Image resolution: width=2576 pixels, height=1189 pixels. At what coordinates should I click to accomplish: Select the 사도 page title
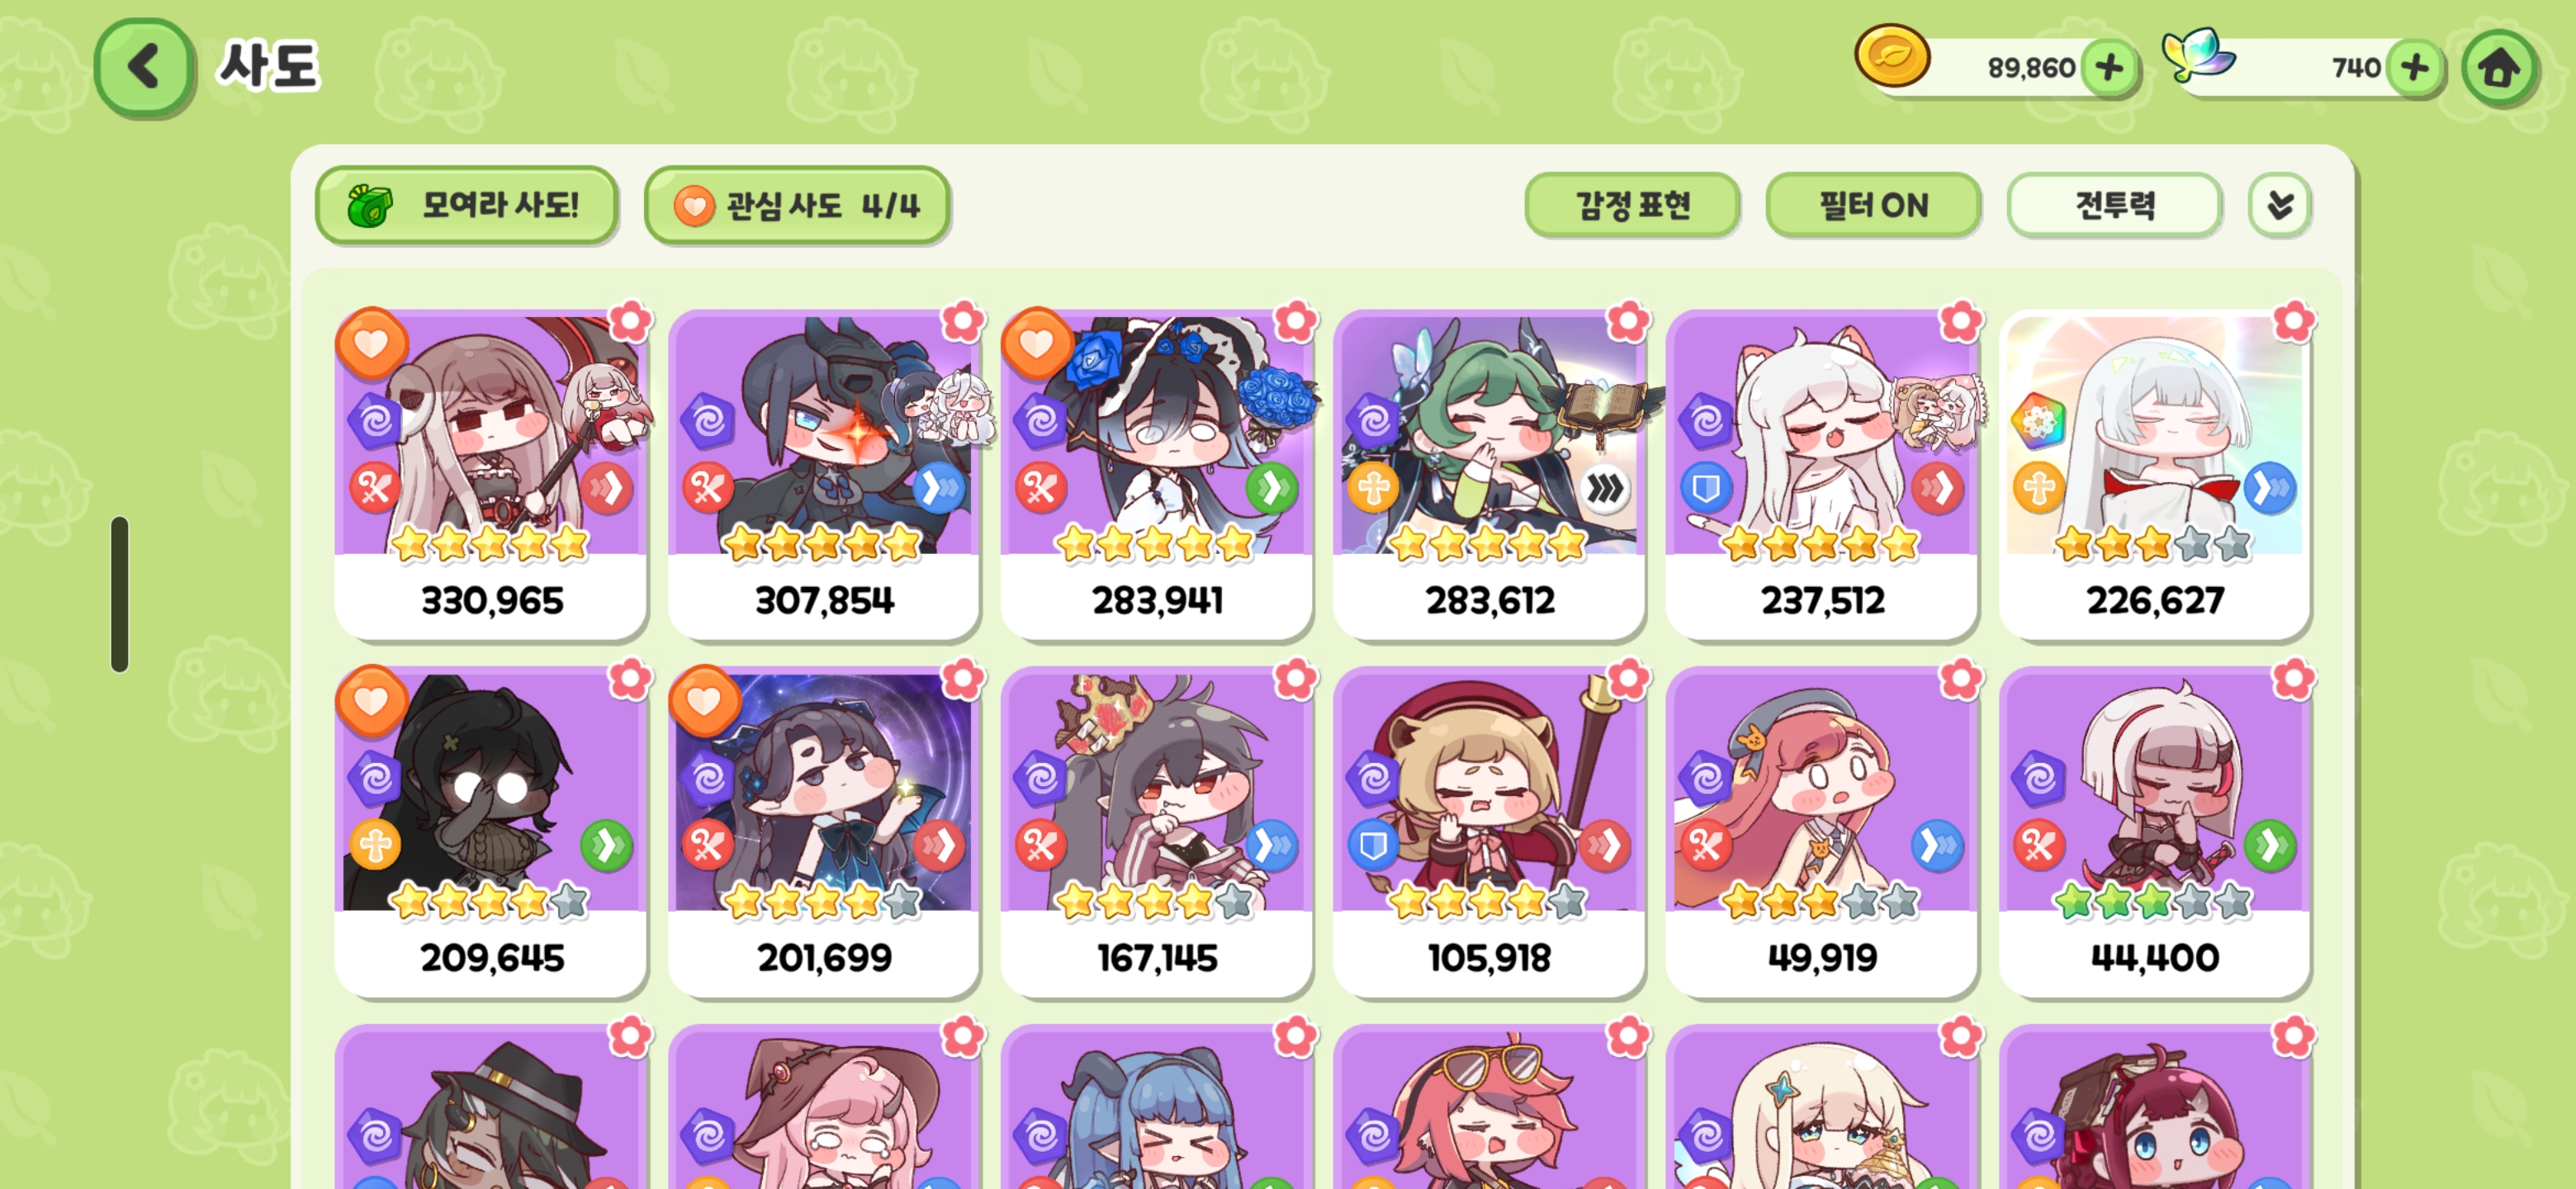[269, 67]
